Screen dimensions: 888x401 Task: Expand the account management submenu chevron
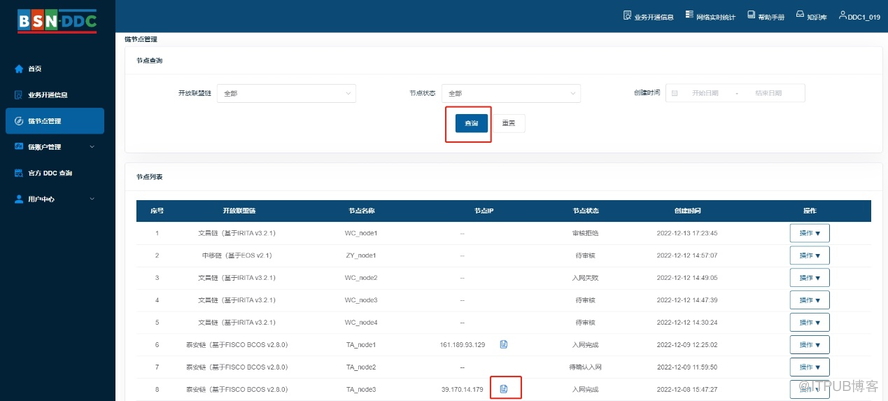[92, 147]
